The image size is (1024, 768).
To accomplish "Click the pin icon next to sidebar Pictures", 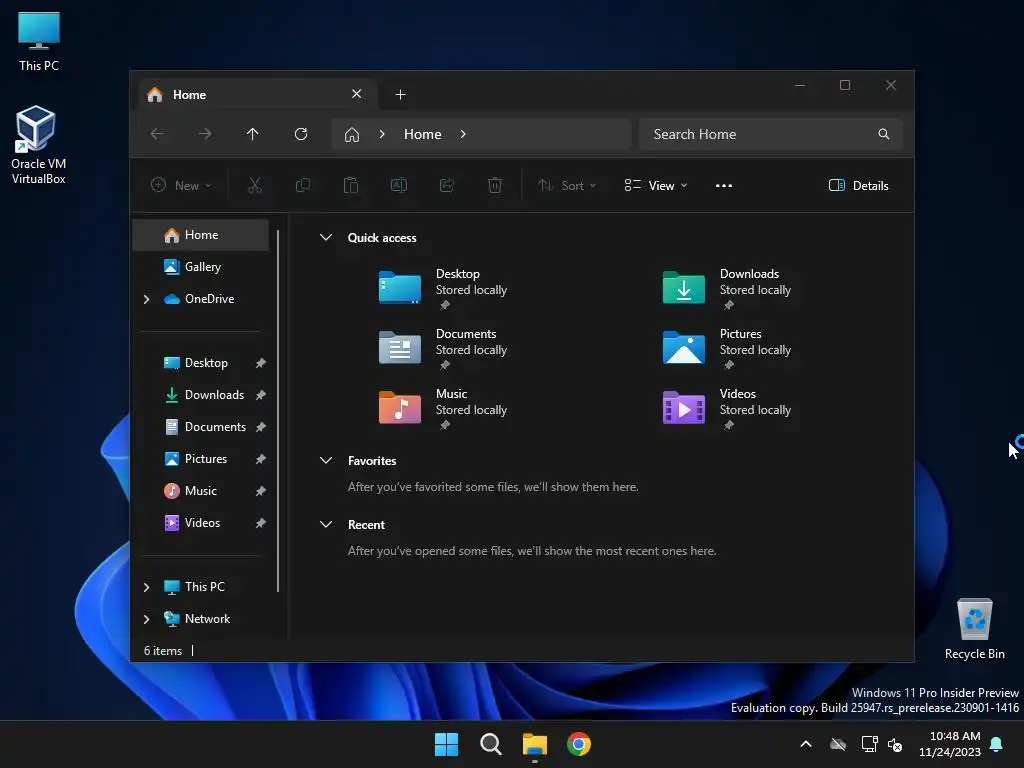I will (x=261, y=459).
